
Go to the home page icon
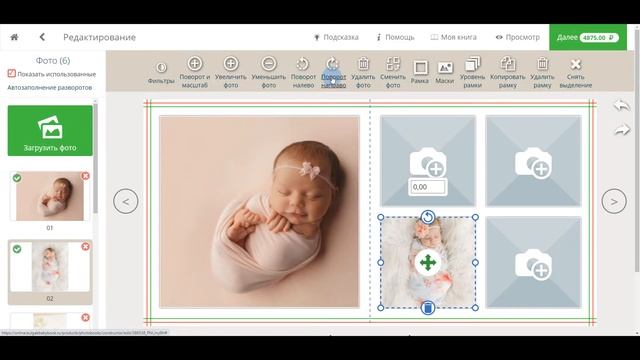[14, 37]
